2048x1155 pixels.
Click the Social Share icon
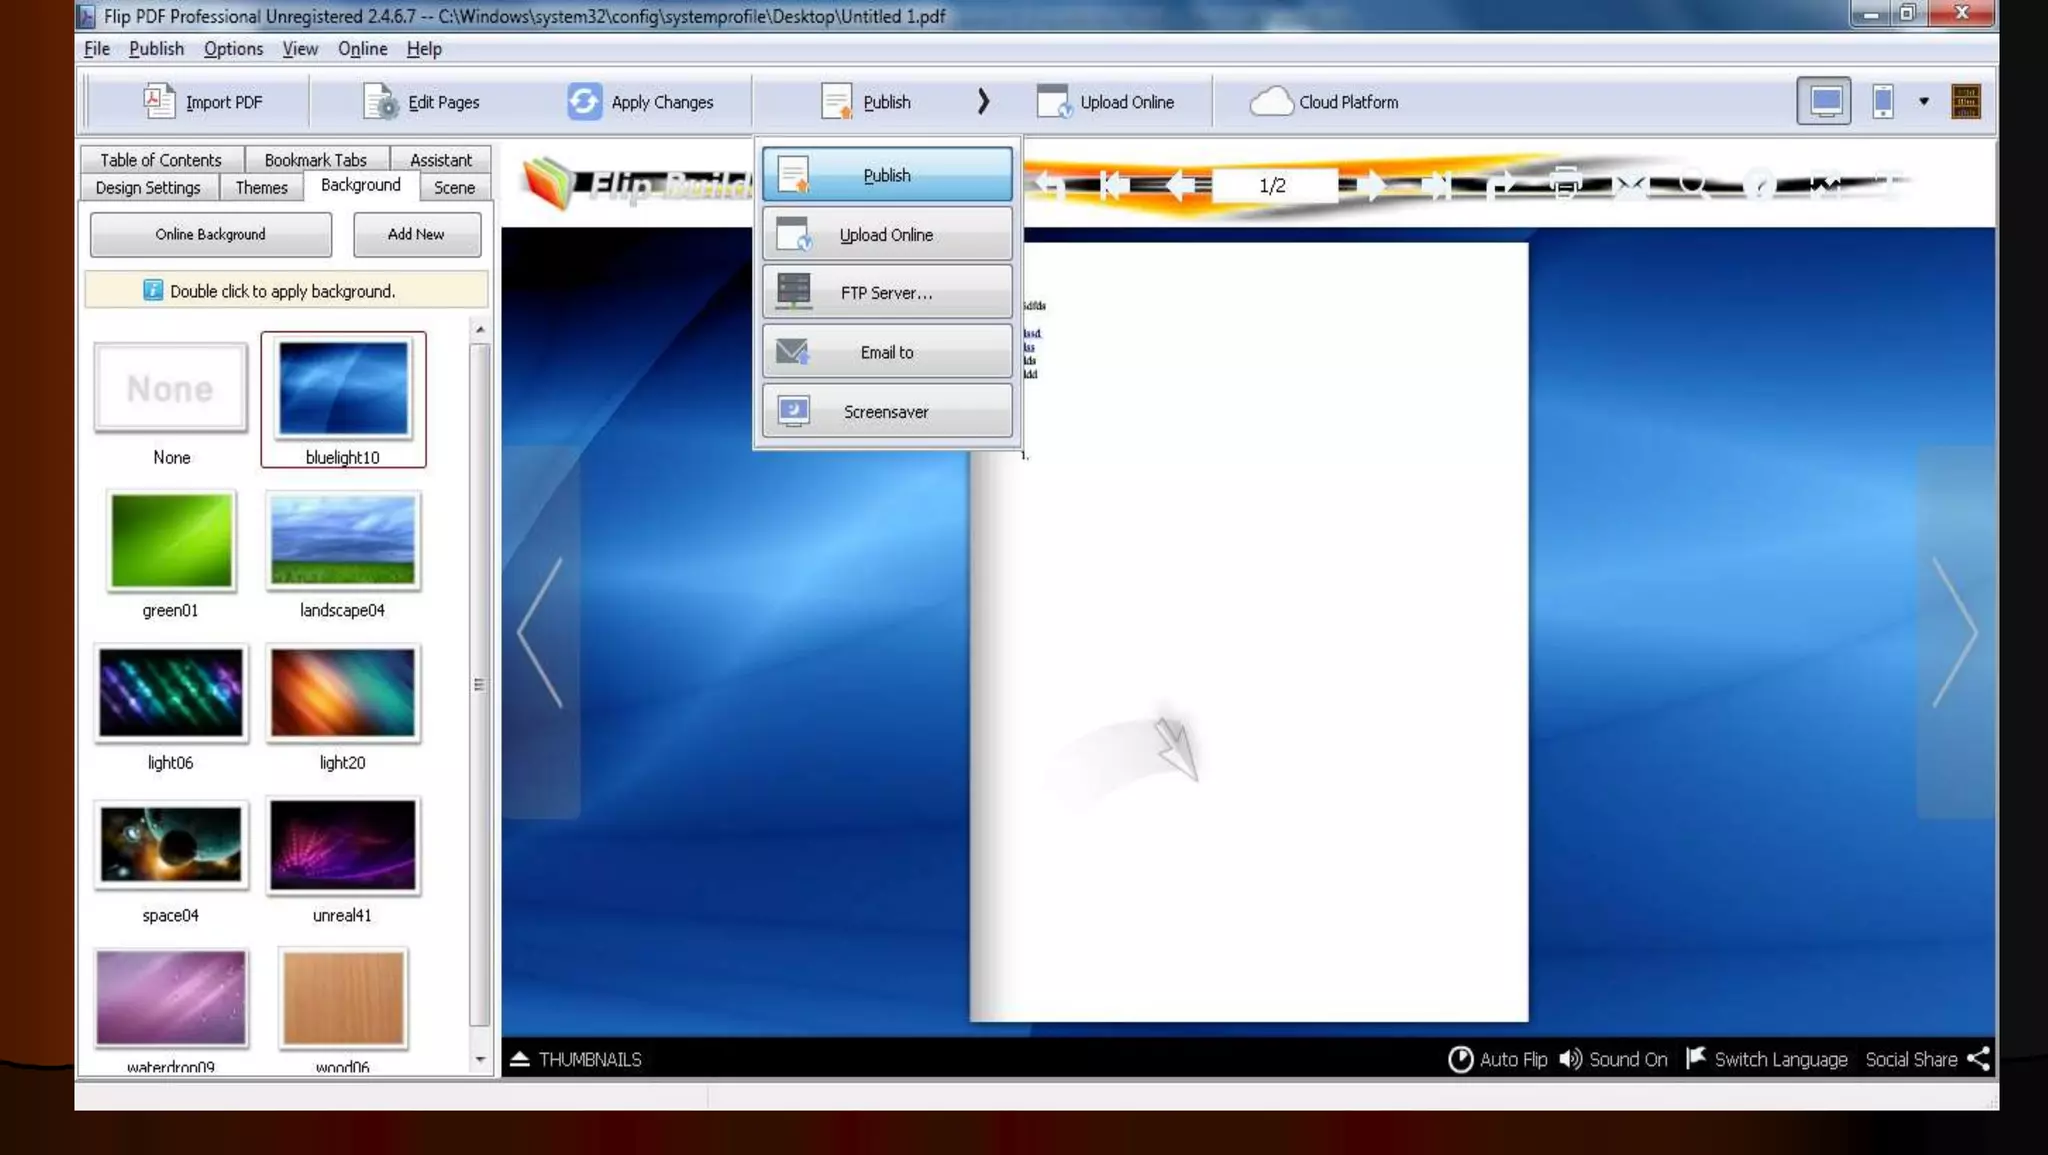pos(1978,1059)
